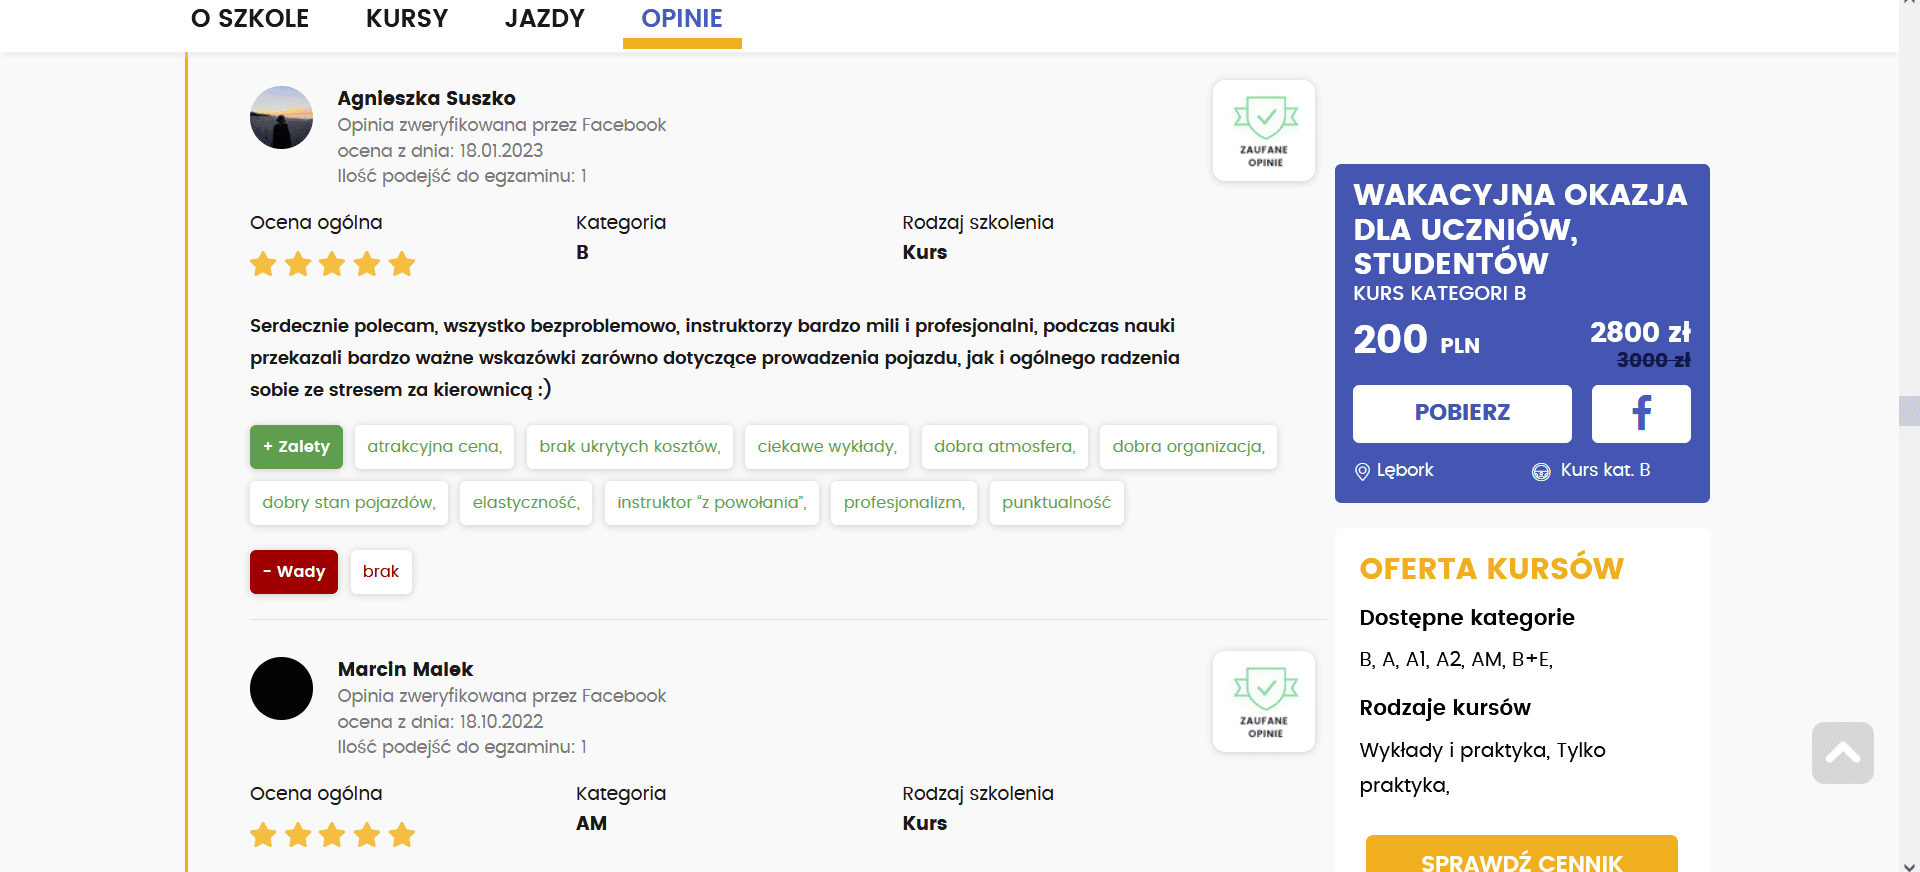Select the 'atrakcyjna cena' tag
The width and height of the screenshot is (1920, 872).
coord(434,447)
